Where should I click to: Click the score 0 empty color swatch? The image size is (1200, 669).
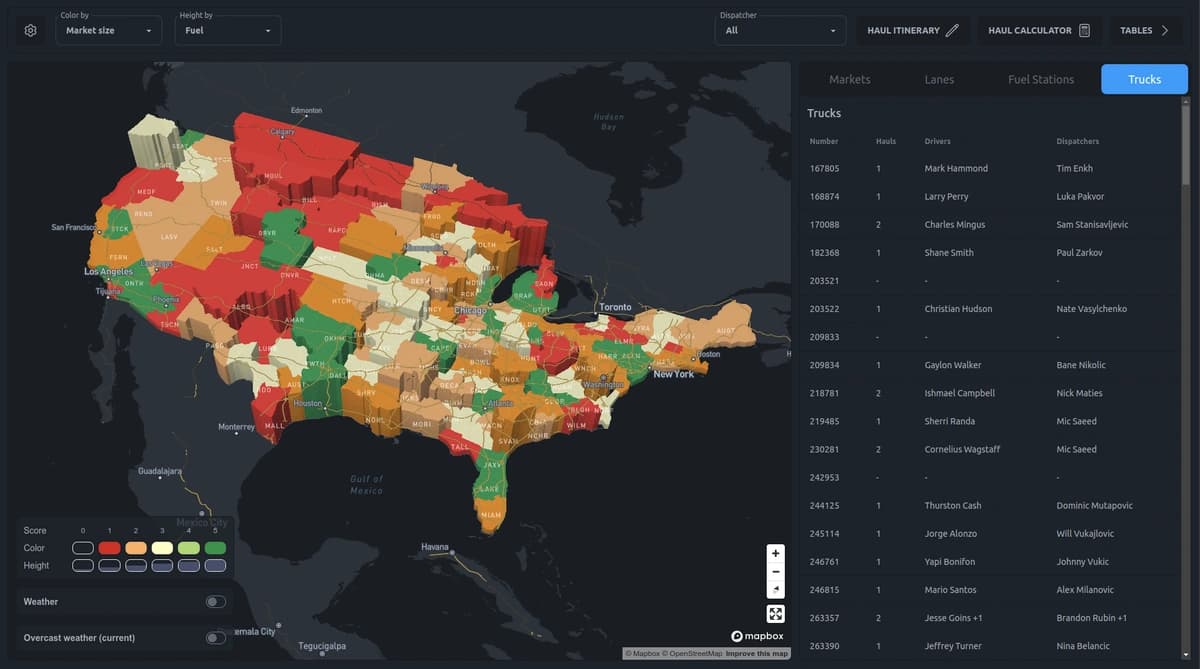tap(83, 548)
